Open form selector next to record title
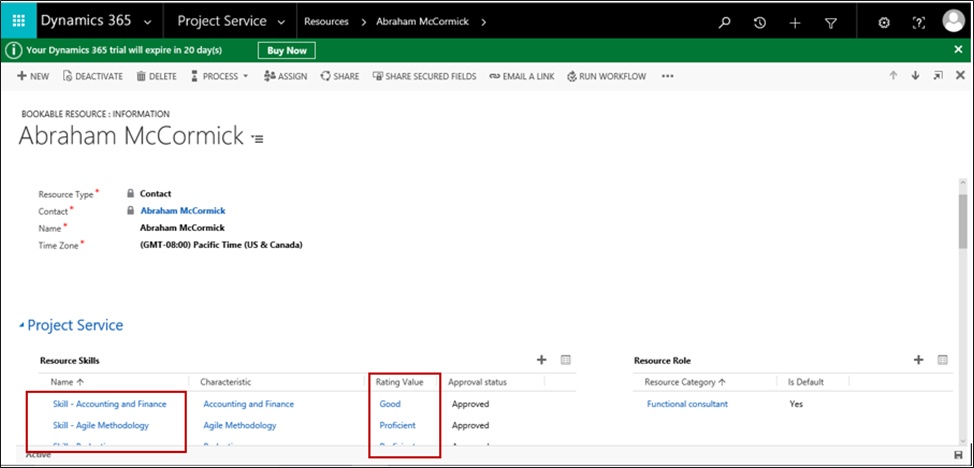 [x=257, y=139]
